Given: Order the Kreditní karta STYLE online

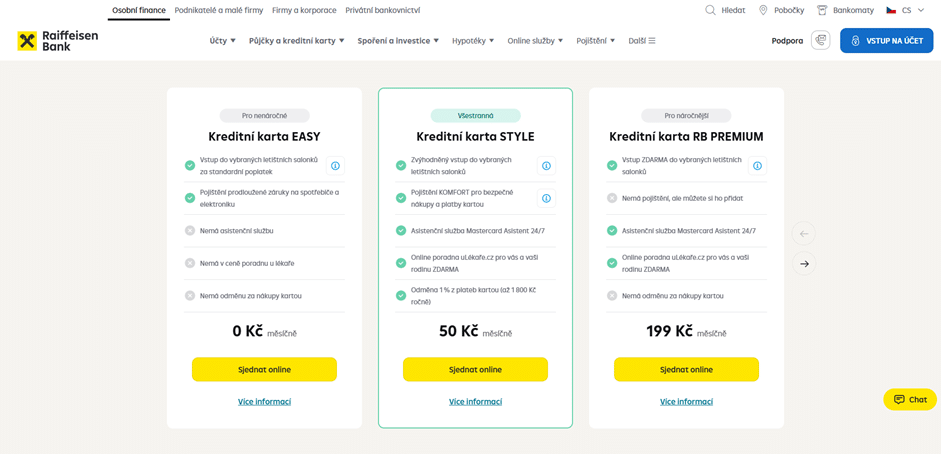Looking at the screenshot, I should coord(475,369).
